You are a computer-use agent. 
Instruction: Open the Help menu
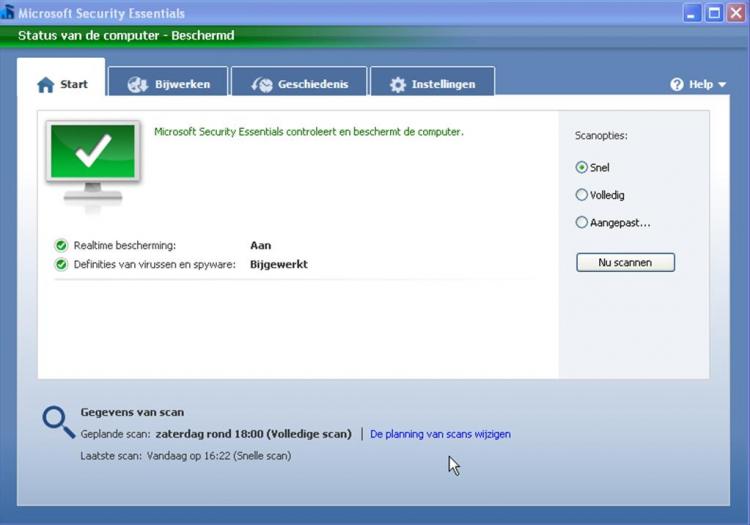coord(698,84)
